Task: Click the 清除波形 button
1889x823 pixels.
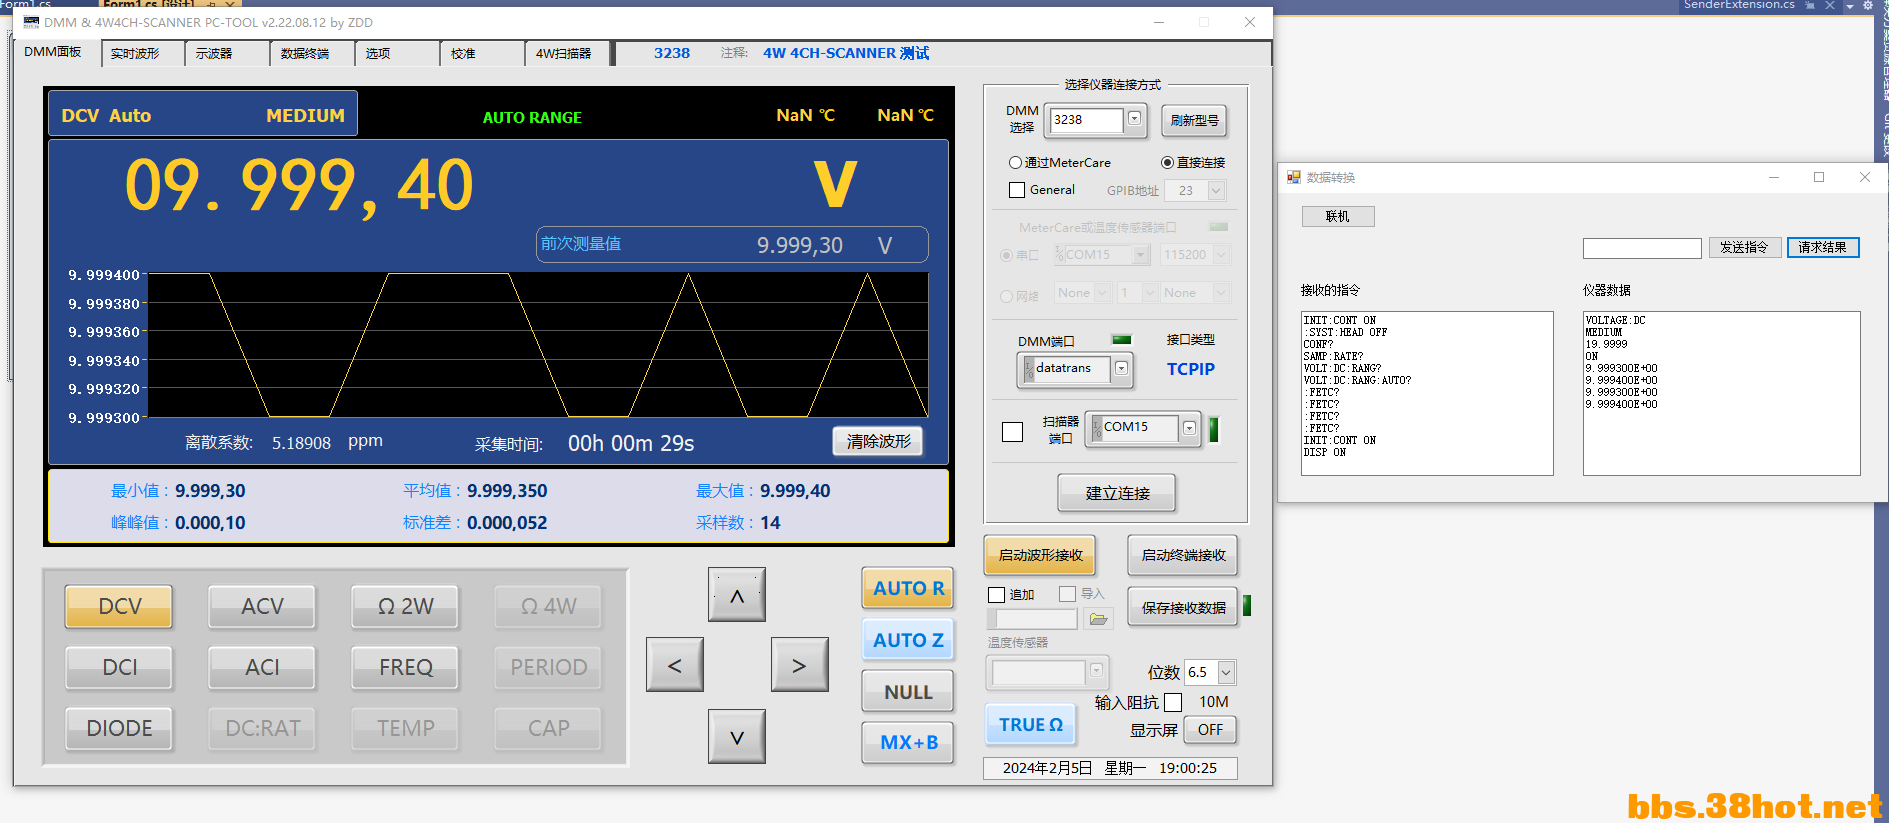Action: (x=878, y=441)
